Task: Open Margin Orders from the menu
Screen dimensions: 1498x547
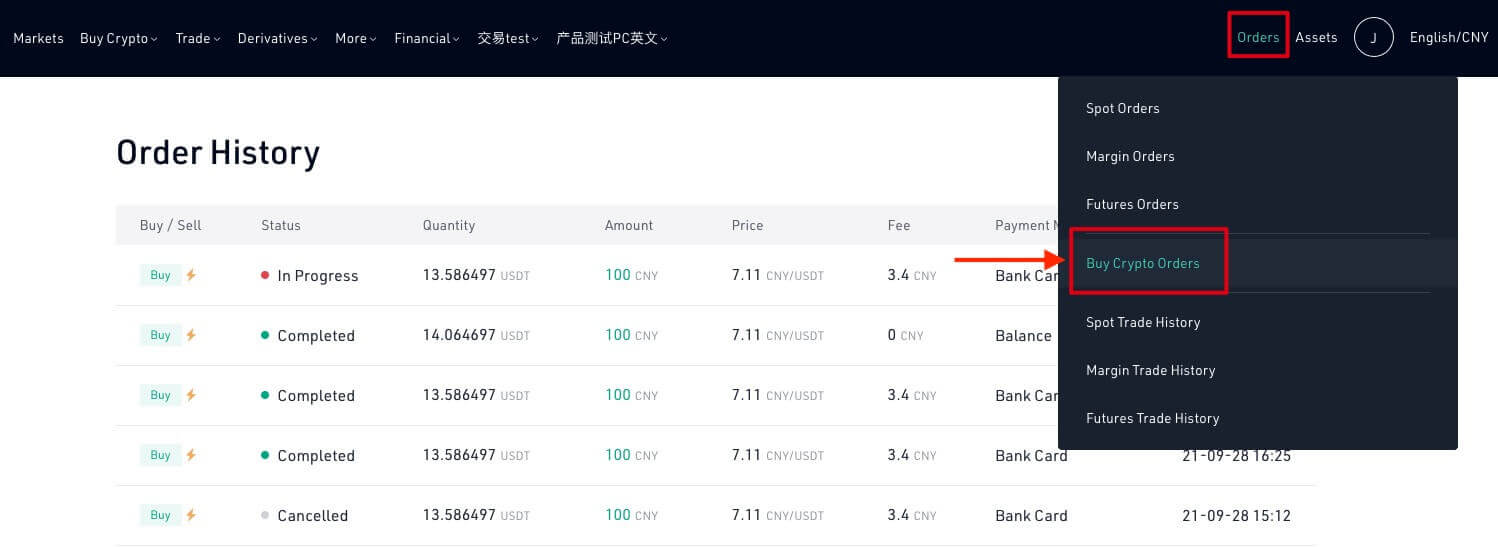Action: [x=1130, y=156]
